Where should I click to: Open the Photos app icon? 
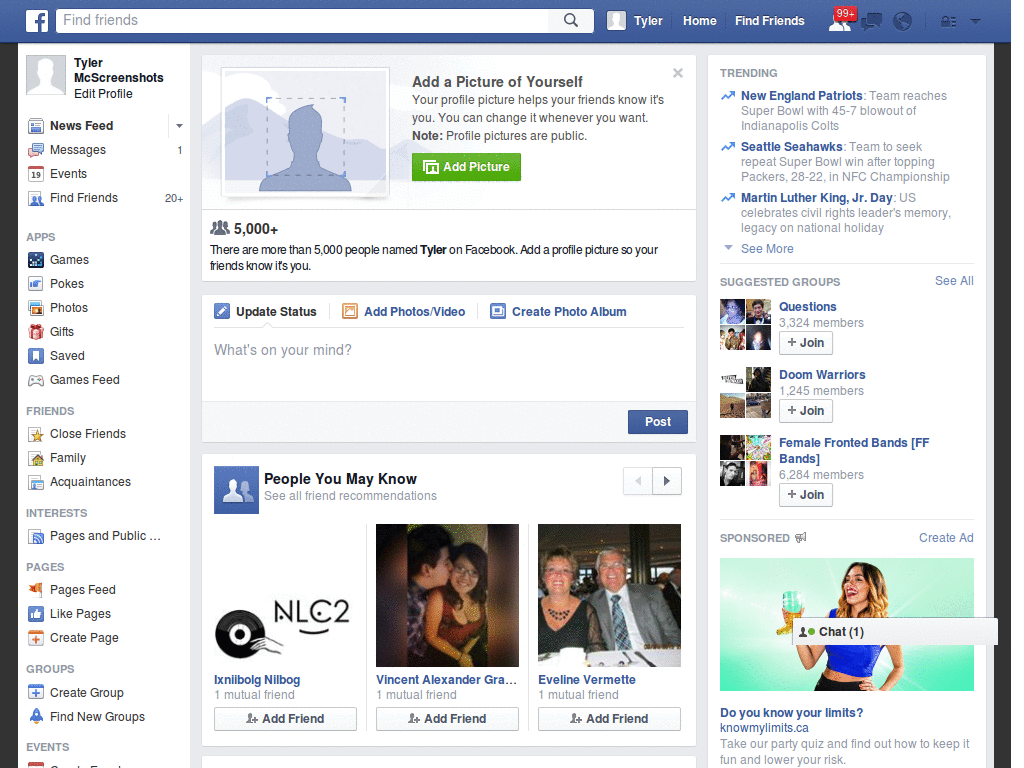36,308
